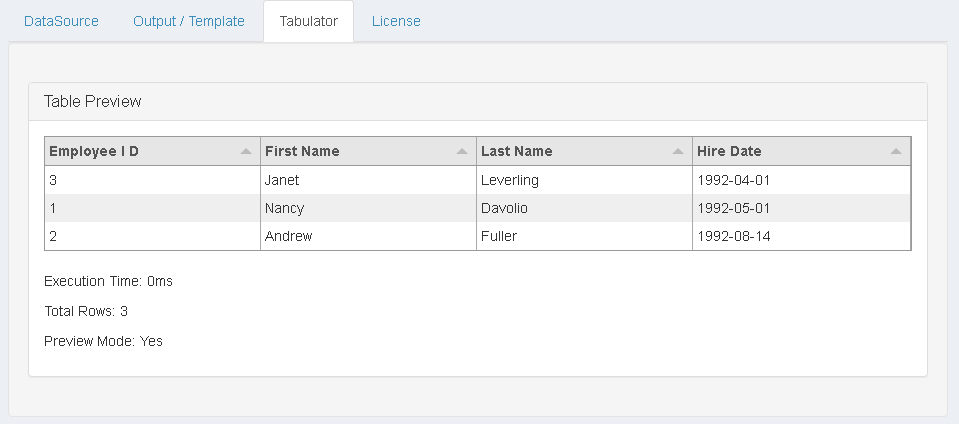This screenshot has width=959, height=424.
Task: Click the First Name column sort arrow
Action: pos(462,152)
